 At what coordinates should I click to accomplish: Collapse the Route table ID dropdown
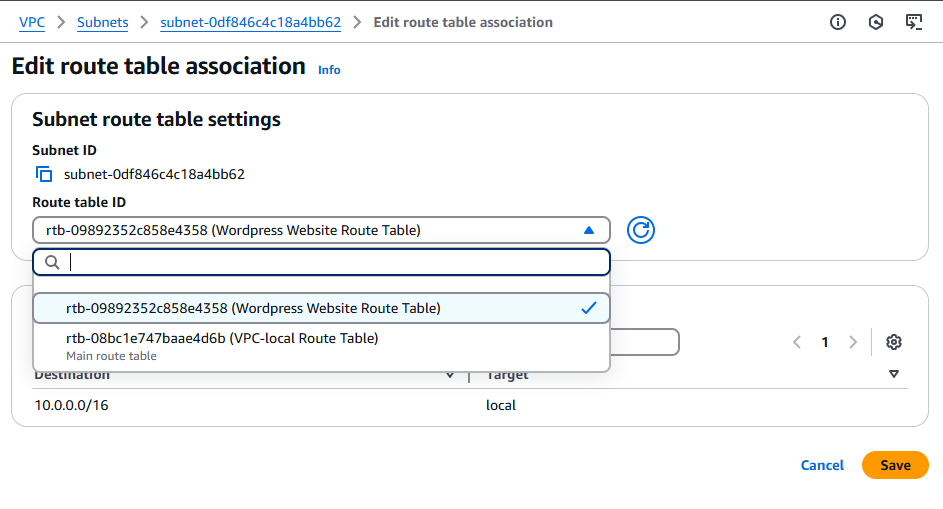point(589,230)
